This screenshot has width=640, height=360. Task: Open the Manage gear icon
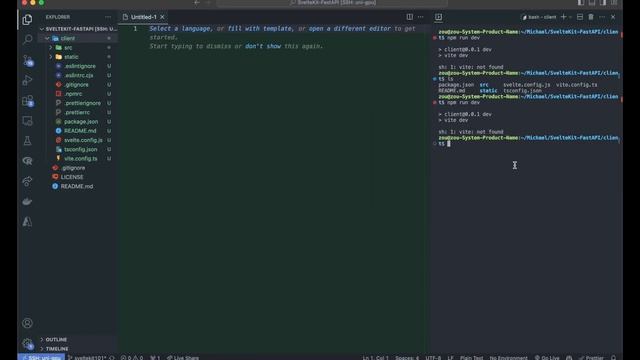tap(27, 344)
